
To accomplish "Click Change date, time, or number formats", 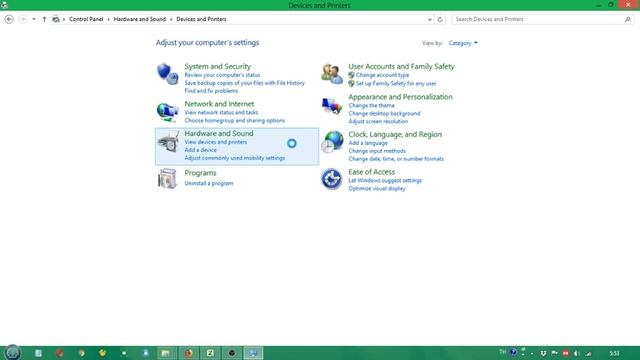I will [x=396, y=159].
